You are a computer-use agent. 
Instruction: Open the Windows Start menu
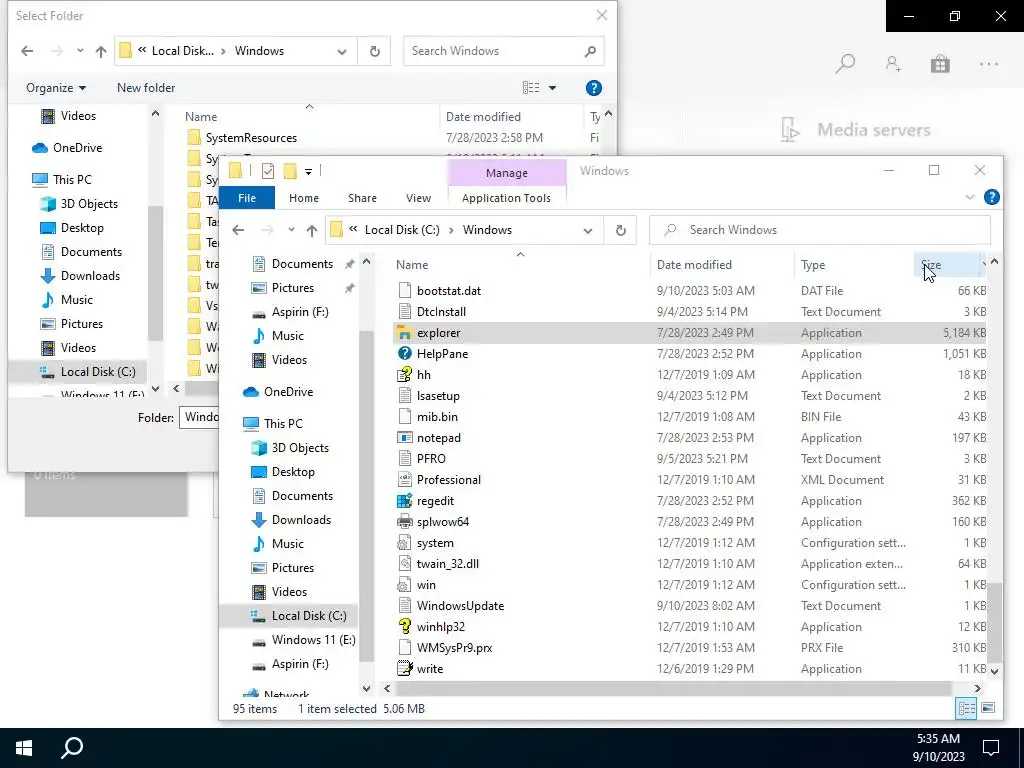pyautogui.click(x=24, y=748)
